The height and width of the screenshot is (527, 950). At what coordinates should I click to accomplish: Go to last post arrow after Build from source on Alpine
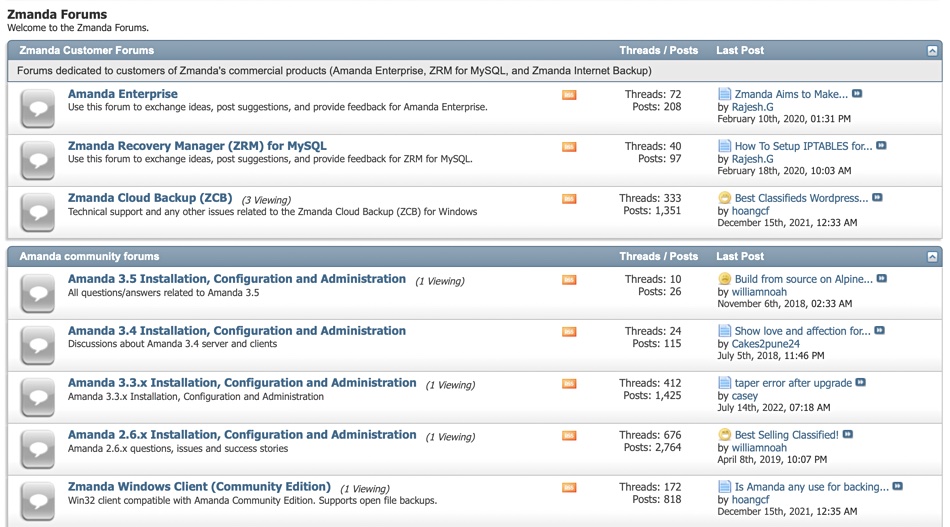click(x=882, y=279)
